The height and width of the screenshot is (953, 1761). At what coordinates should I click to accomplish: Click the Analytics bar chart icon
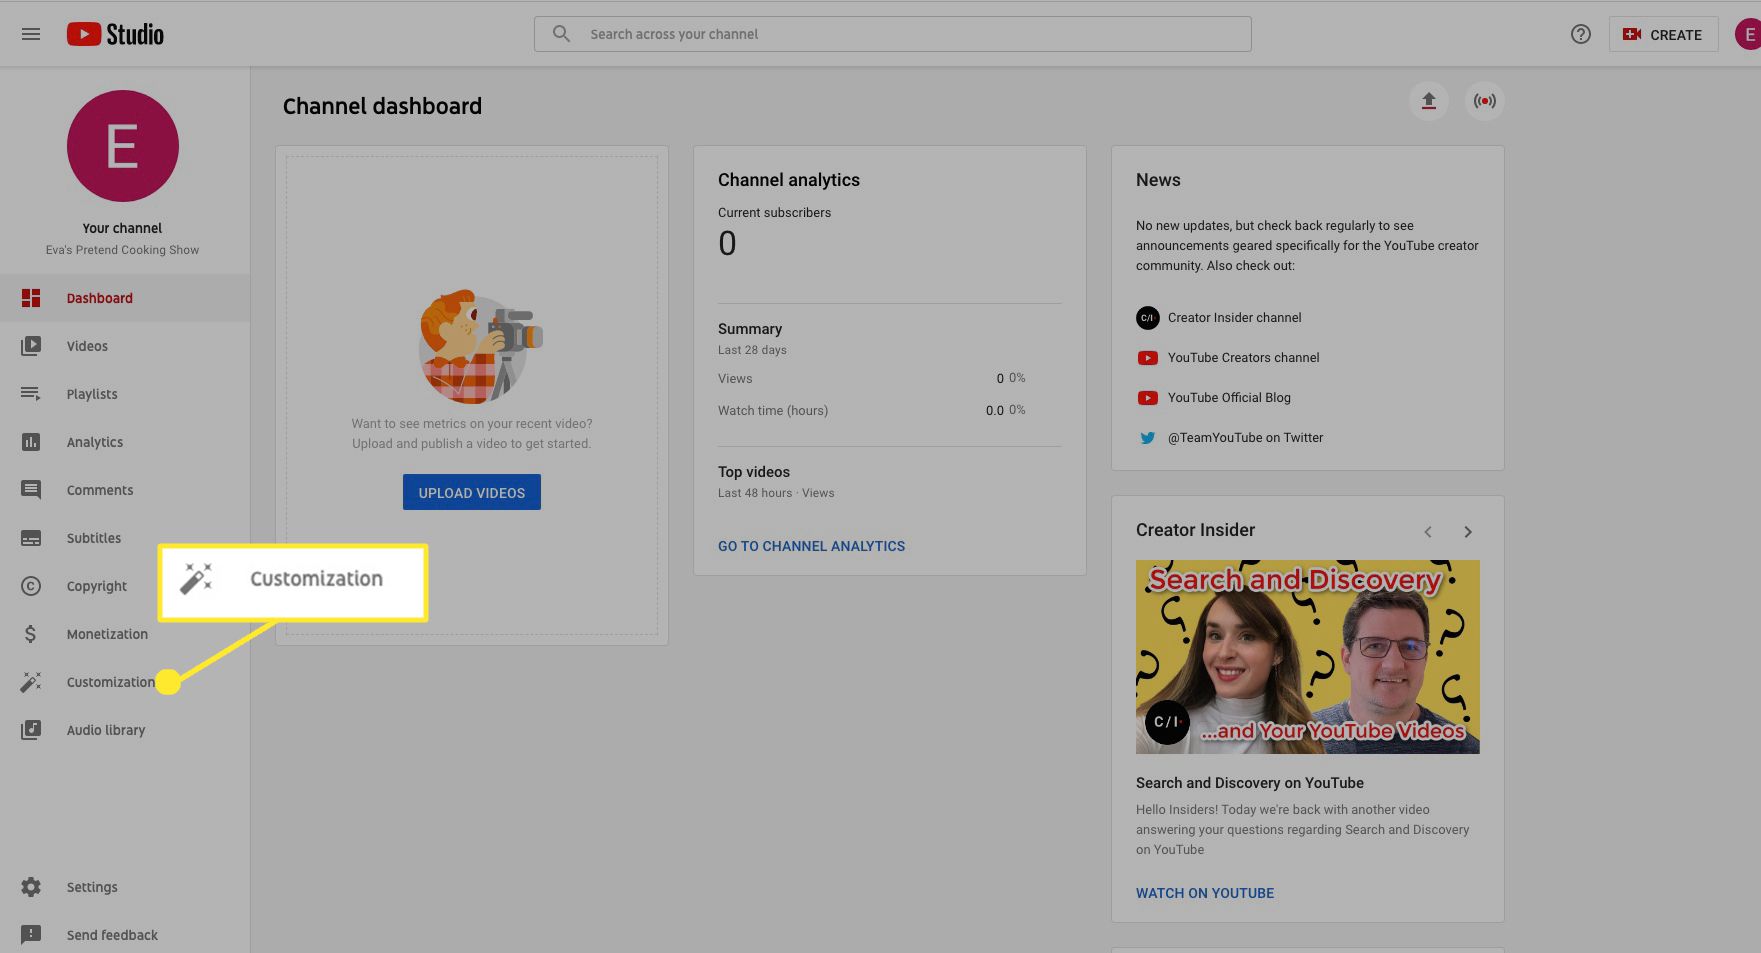pyautogui.click(x=31, y=442)
